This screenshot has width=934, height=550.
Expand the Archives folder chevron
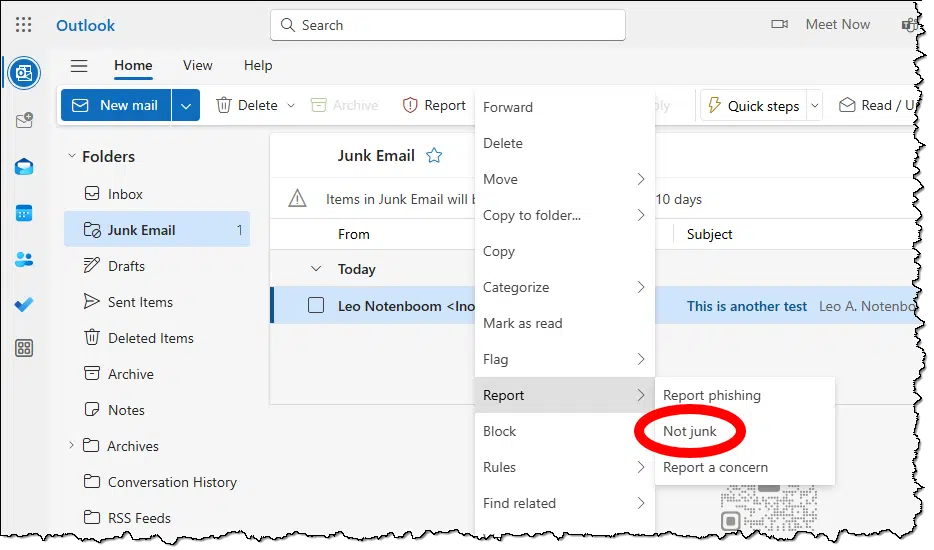71,445
